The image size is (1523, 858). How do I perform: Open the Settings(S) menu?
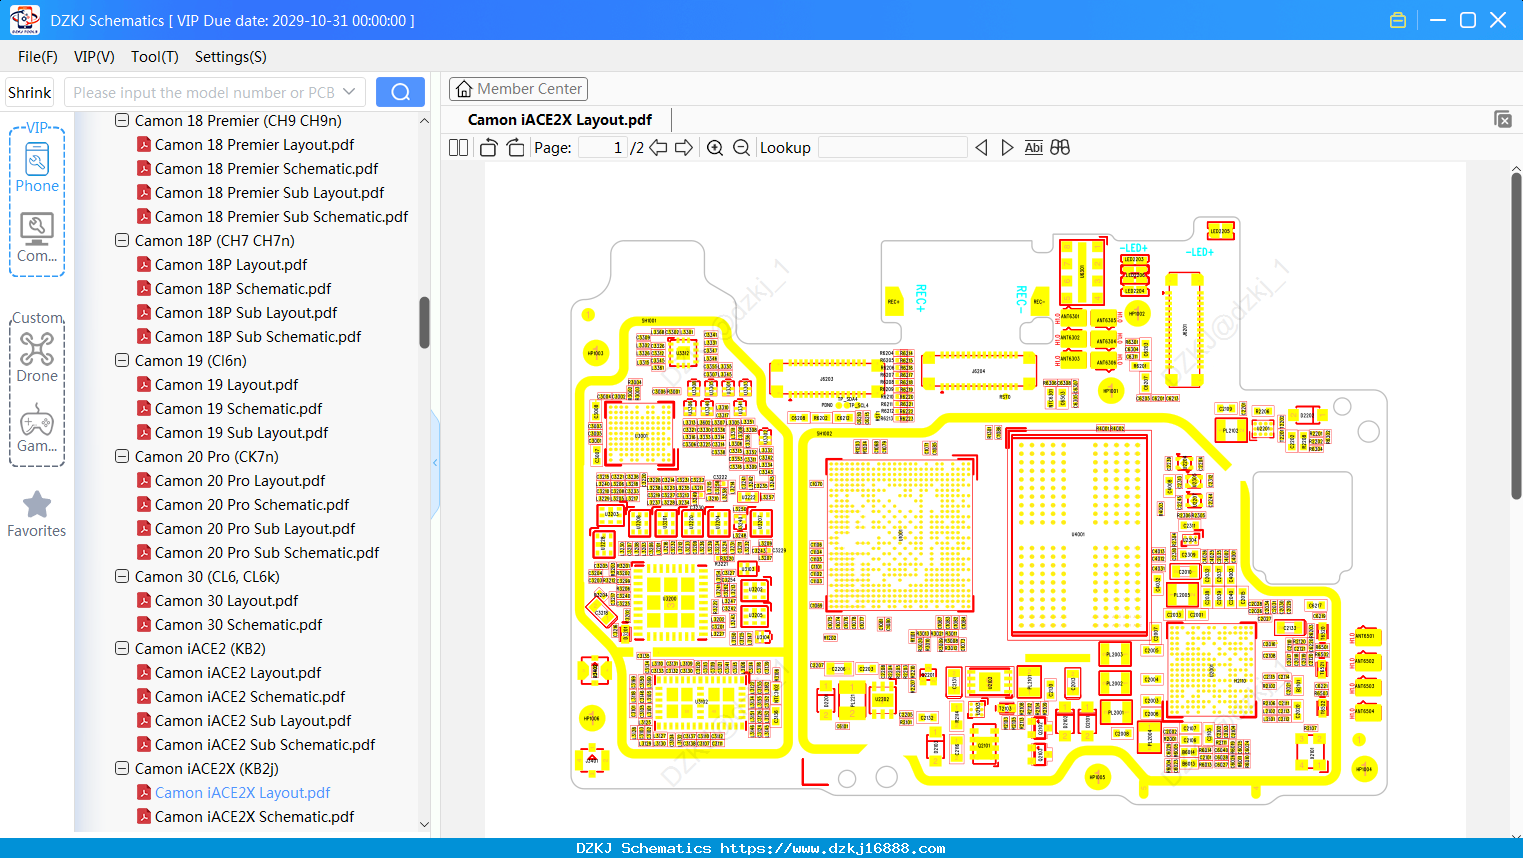[x=231, y=57]
